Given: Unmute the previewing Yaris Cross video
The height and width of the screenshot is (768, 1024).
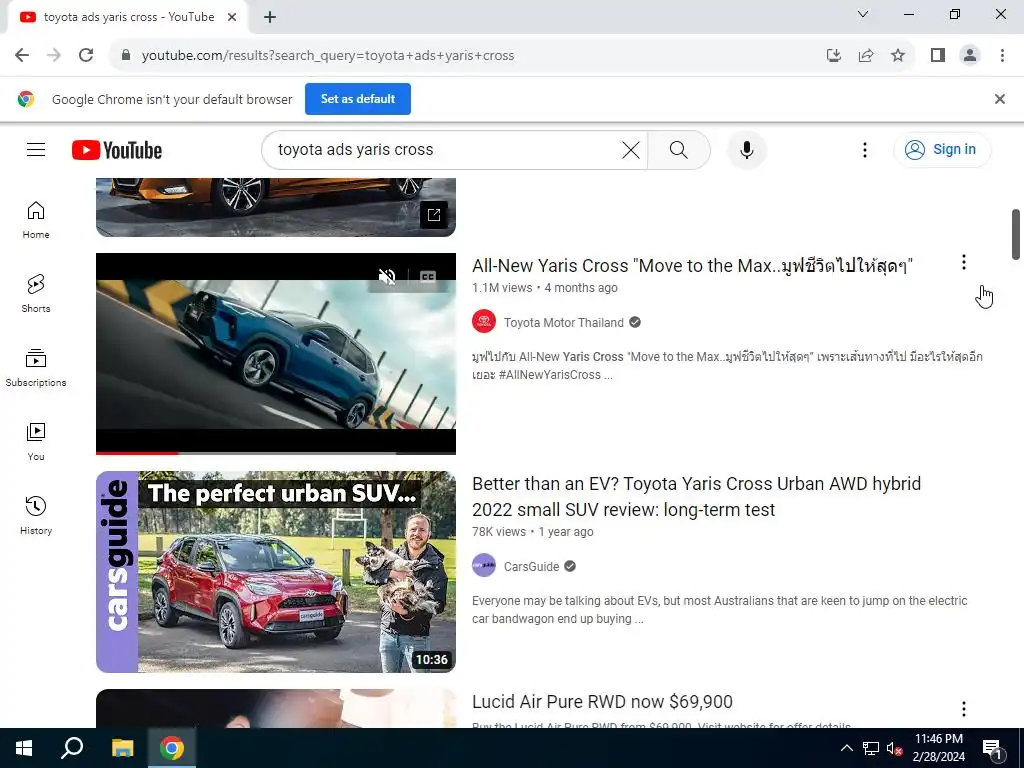Looking at the screenshot, I should coord(387,277).
